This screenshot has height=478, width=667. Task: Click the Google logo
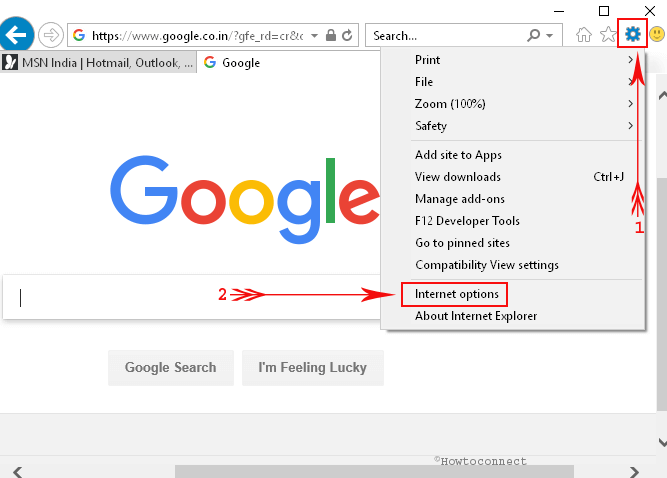pos(245,200)
